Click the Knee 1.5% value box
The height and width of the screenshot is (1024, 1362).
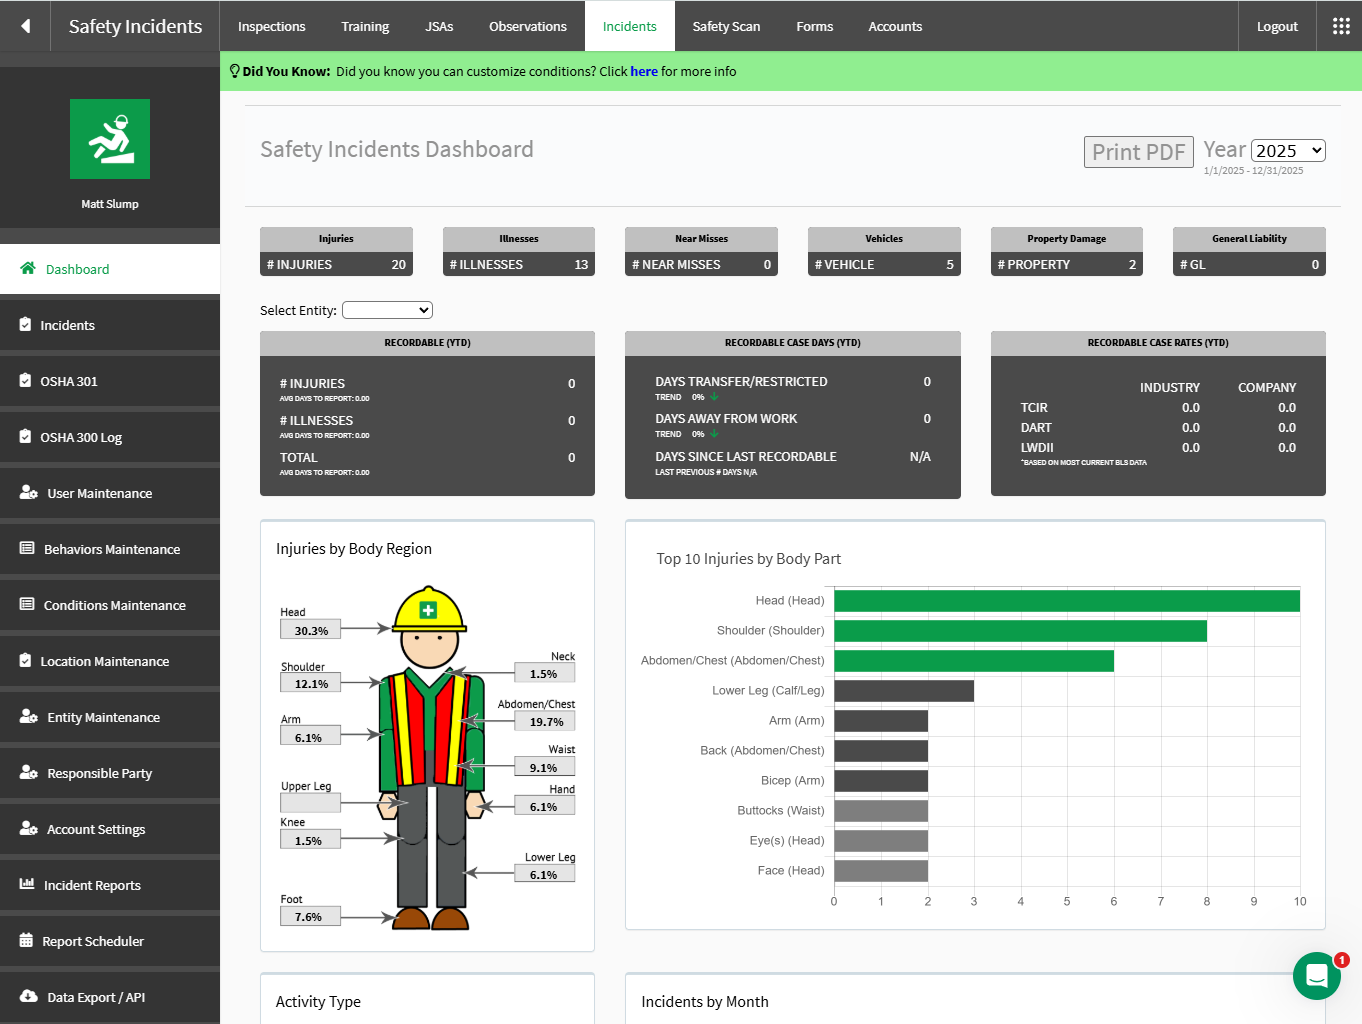click(x=308, y=840)
